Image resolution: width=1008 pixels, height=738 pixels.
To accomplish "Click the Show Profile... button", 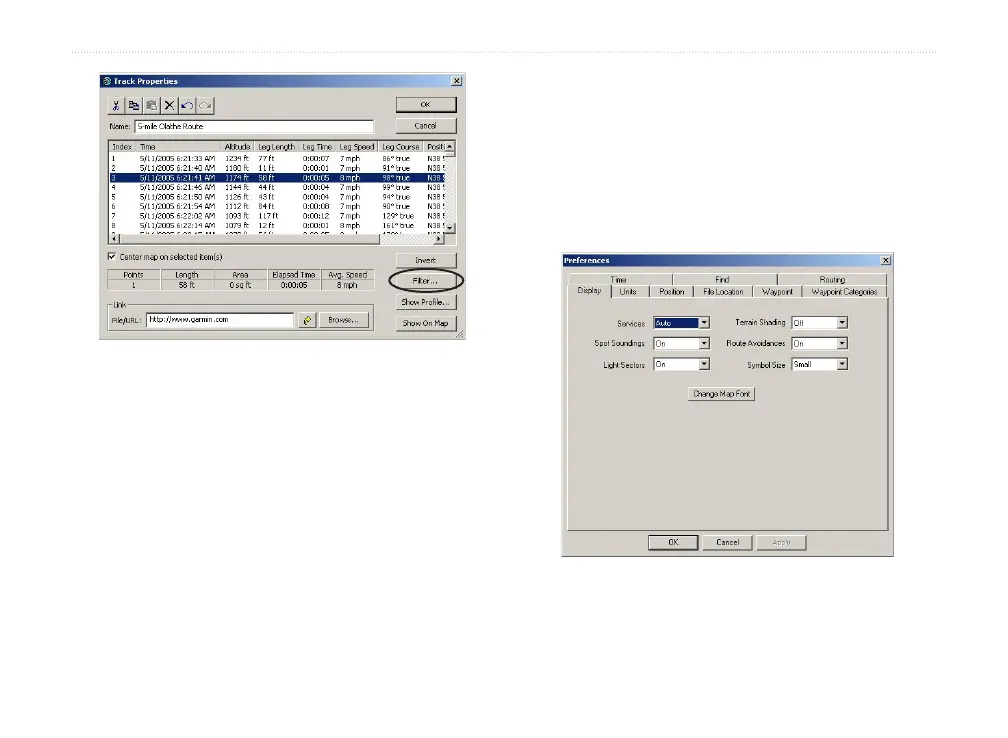I will (426, 302).
